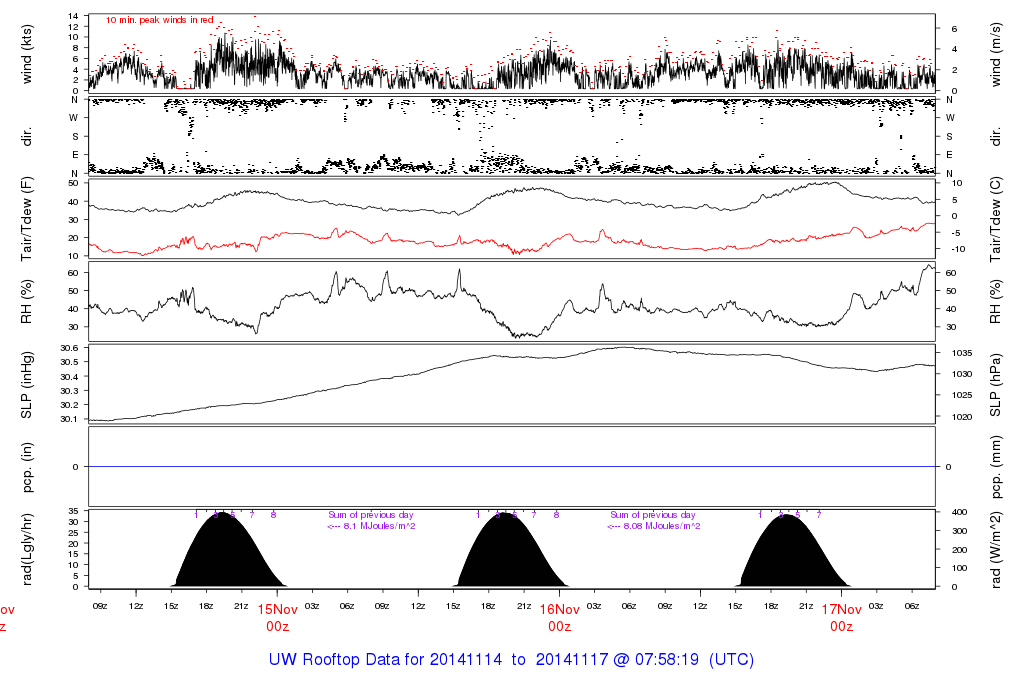The height and width of the screenshot is (700, 1024).
Task: Click the 16Nov 00z date label
Action: (x=560, y=617)
